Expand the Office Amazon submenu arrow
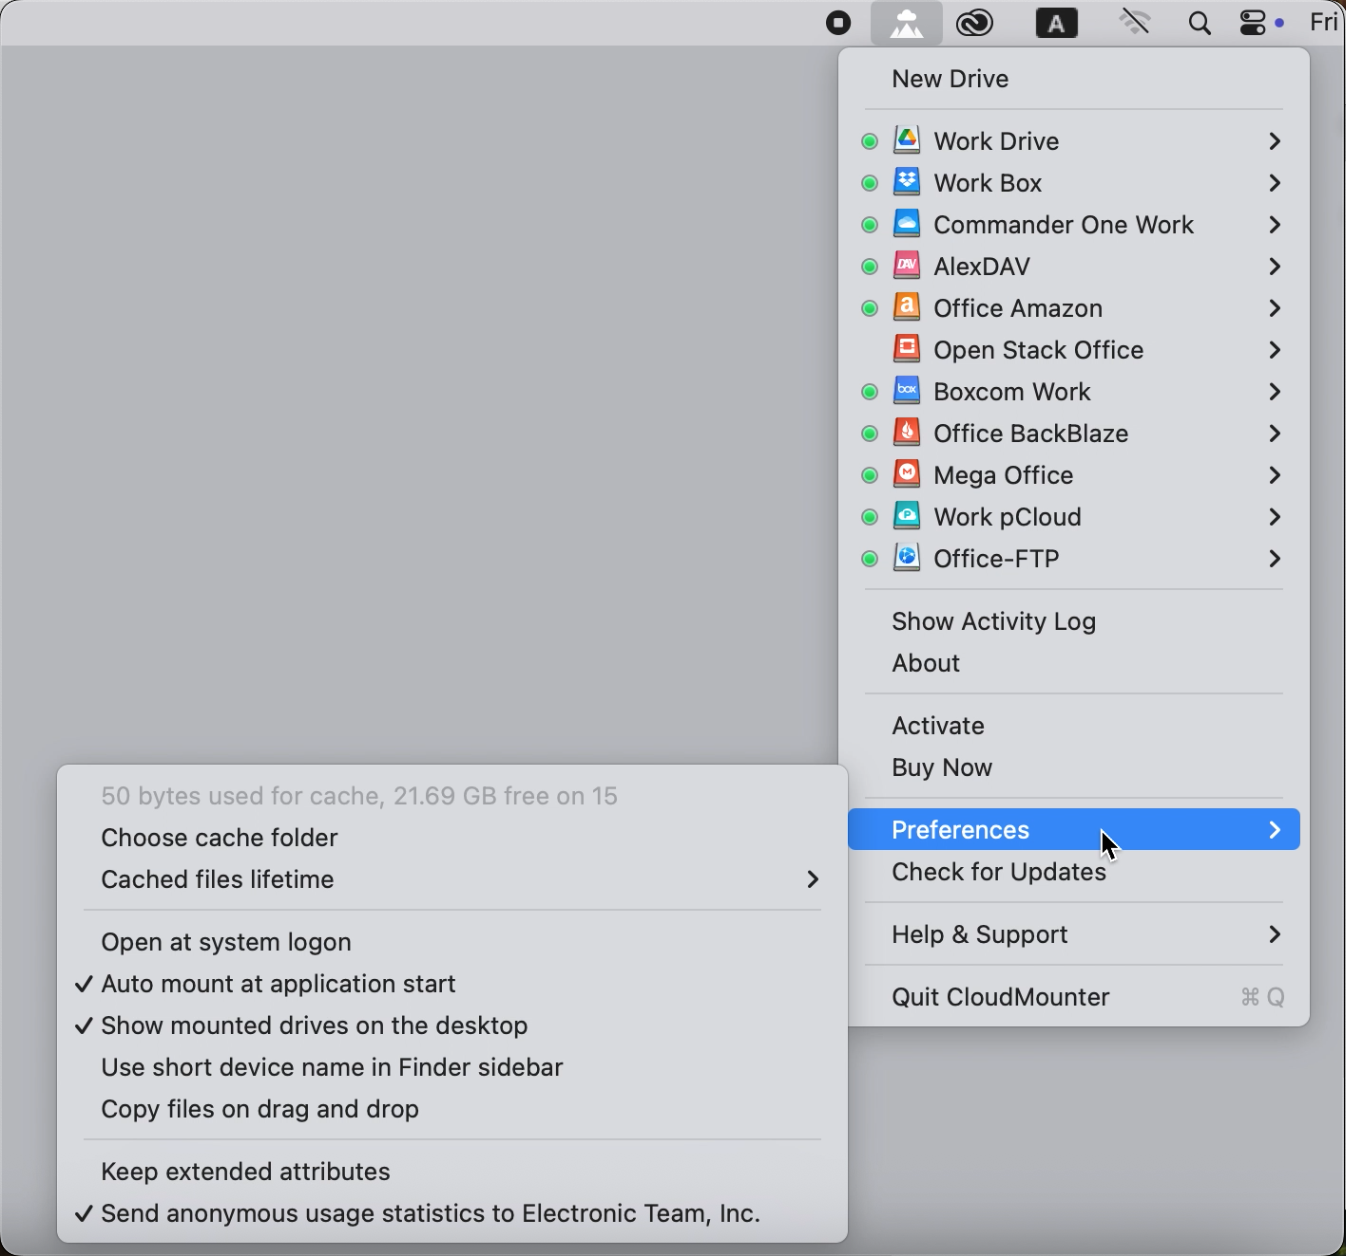Viewport: 1346px width, 1256px height. pos(1275,308)
